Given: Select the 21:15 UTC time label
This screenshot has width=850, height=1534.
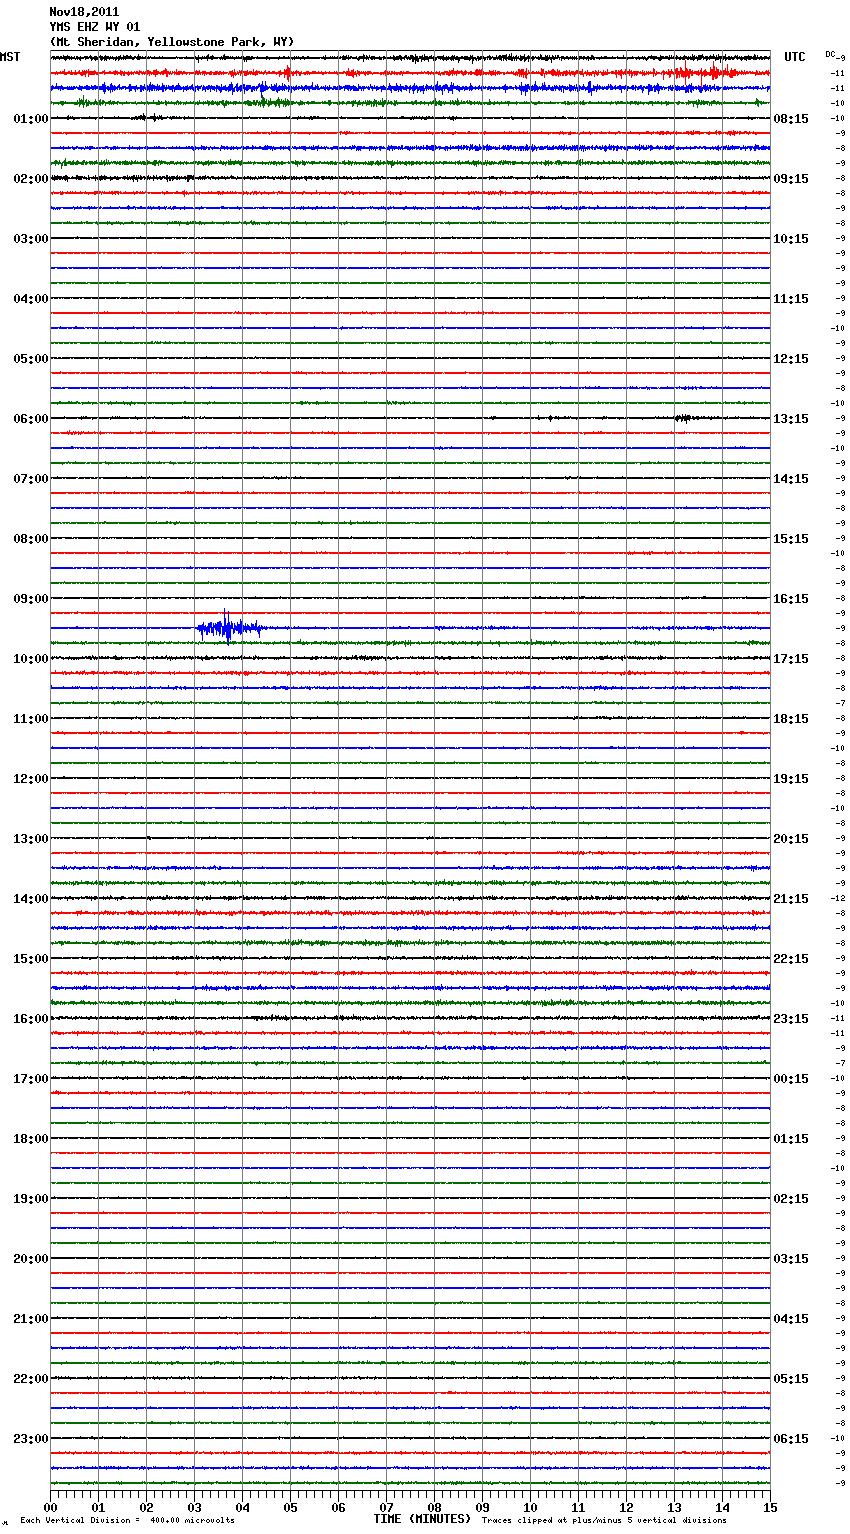Looking at the screenshot, I should pyautogui.click(x=791, y=899).
